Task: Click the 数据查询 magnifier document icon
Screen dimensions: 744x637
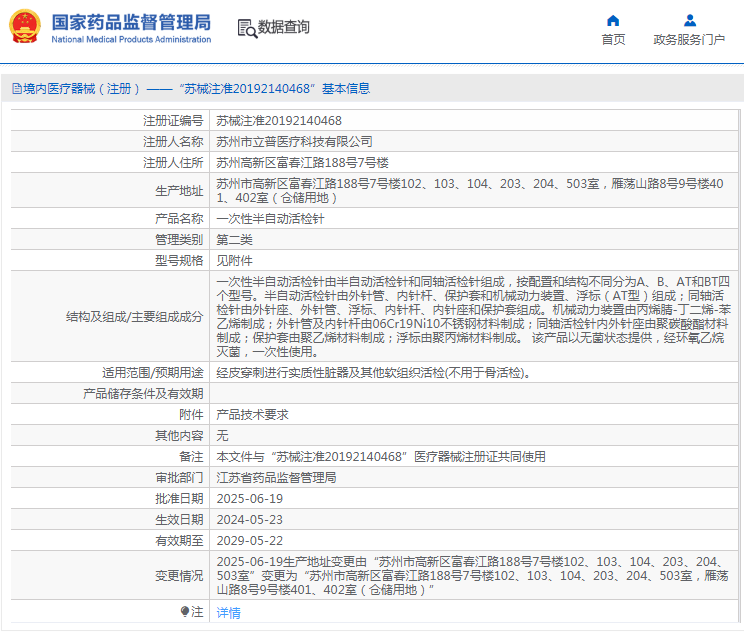Action: [x=246, y=27]
